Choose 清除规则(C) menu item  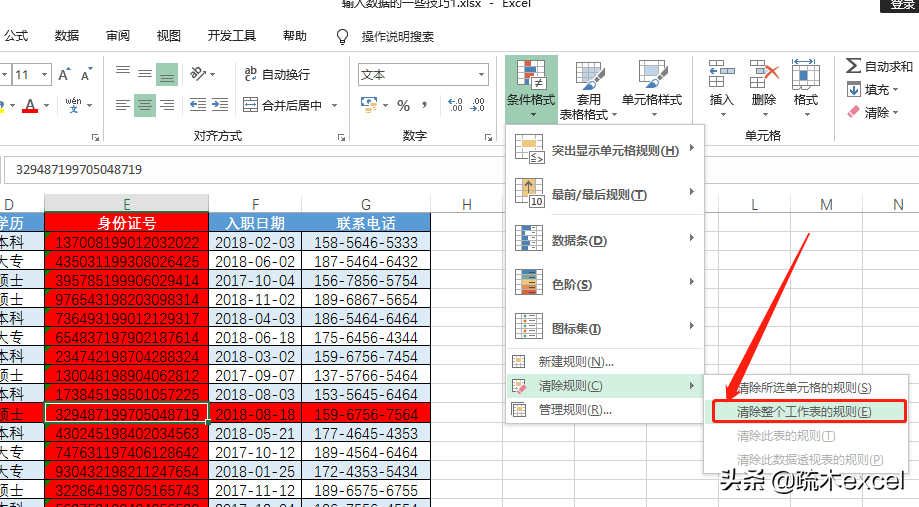[605, 386]
